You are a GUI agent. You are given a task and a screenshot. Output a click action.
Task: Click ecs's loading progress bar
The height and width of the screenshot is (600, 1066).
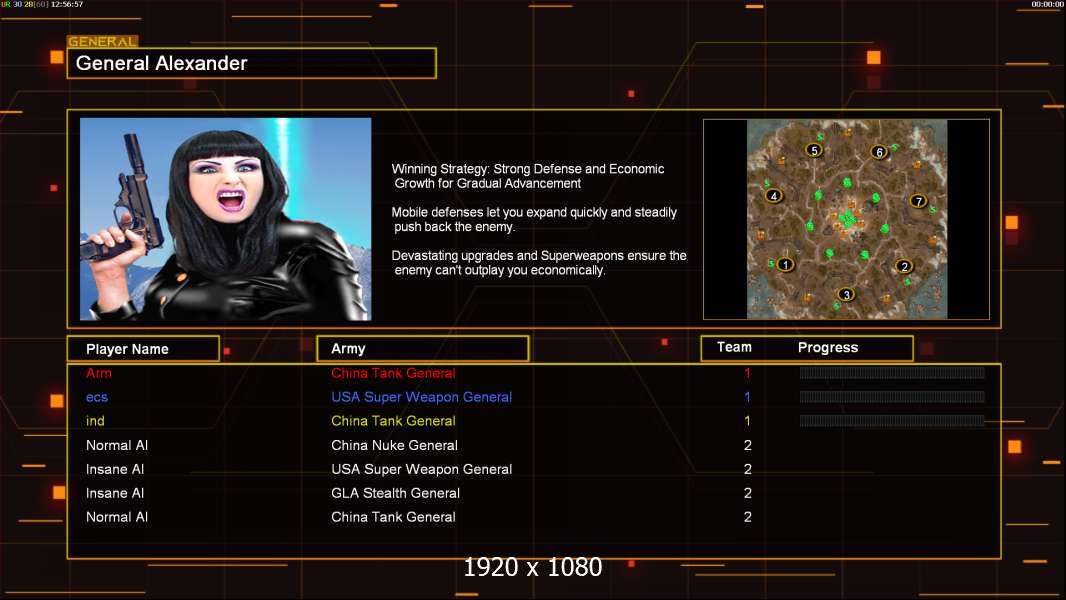click(892, 397)
